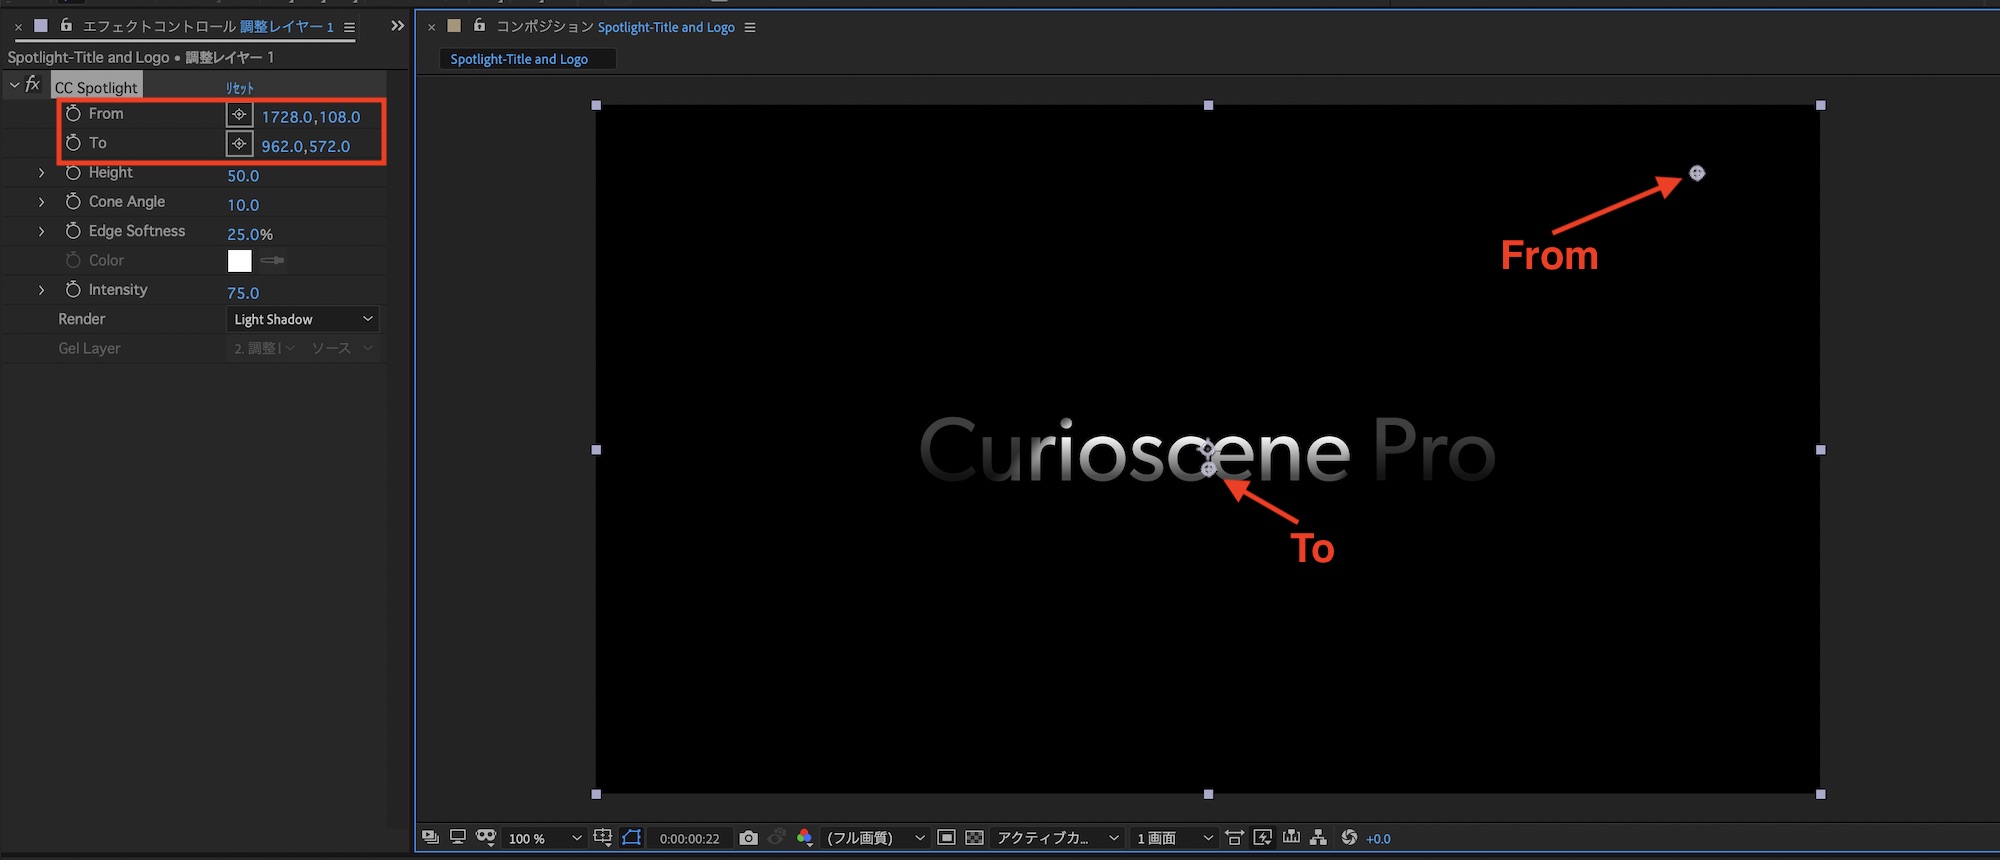Click the Intensity value 75.0

coord(243,293)
